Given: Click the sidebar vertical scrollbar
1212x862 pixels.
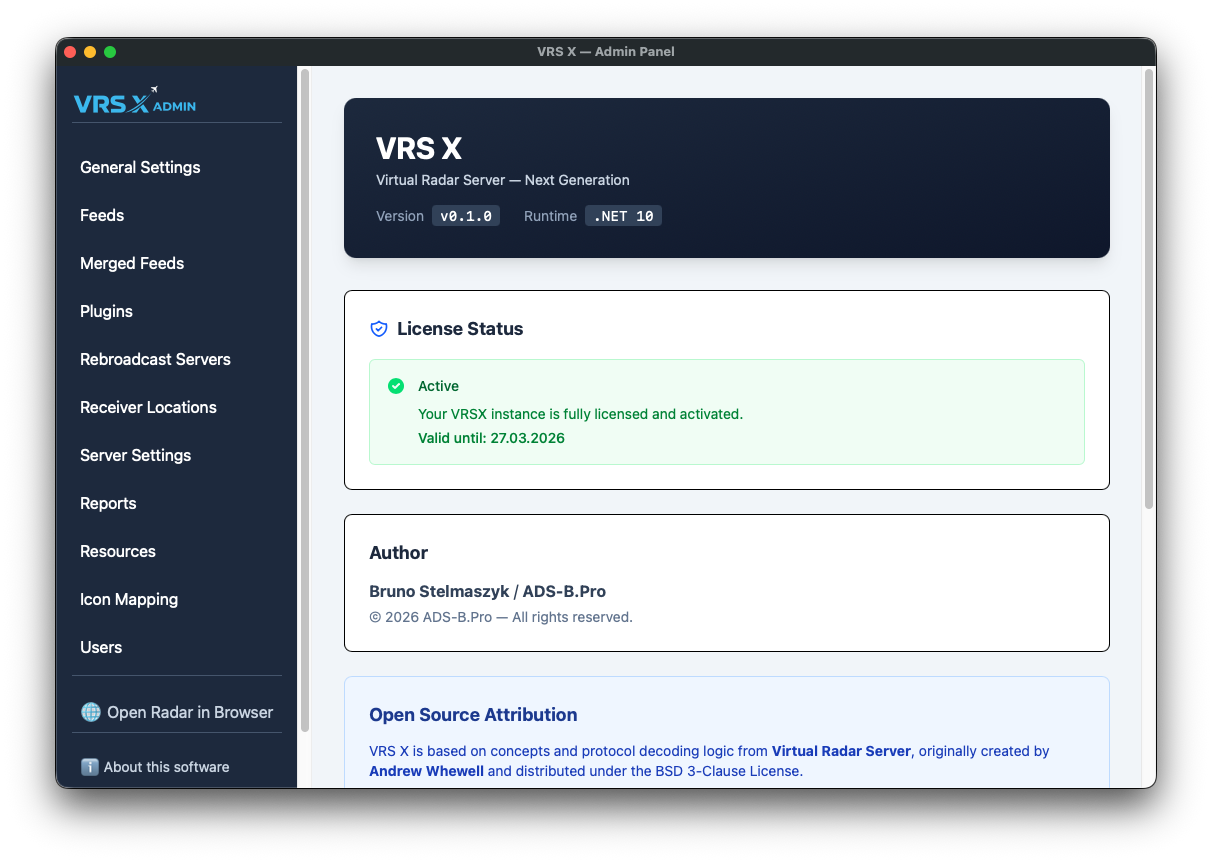Looking at the screenshot, I should tap(305, 400).
